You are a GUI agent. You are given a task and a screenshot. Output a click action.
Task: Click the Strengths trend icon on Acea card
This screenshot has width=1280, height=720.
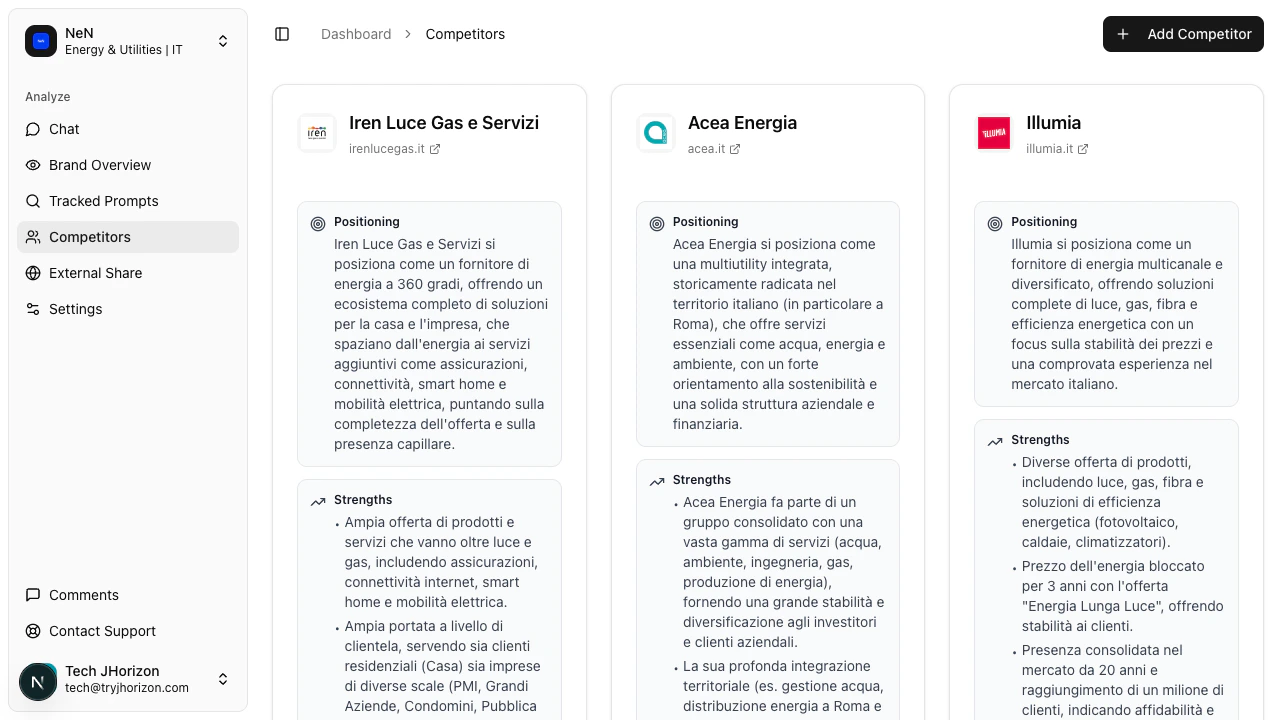coord(657,481)
